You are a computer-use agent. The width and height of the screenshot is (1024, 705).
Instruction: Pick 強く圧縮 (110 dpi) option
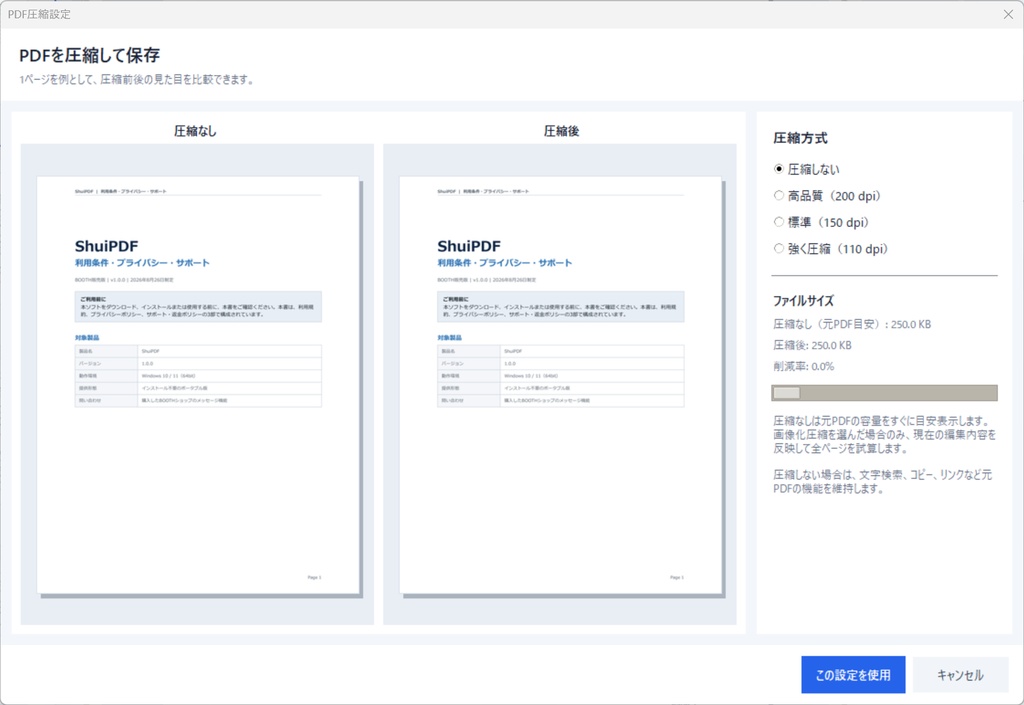tap(831, 249)
